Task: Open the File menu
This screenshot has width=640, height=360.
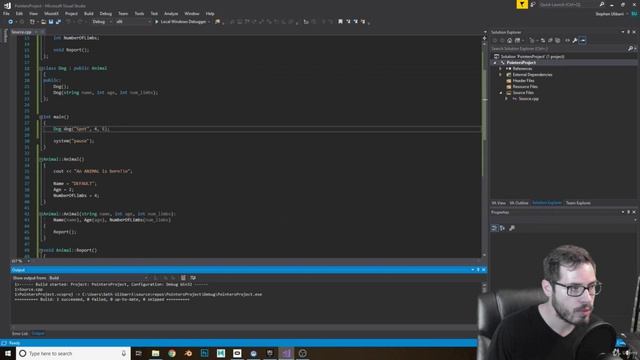Action: click(6, 13)
